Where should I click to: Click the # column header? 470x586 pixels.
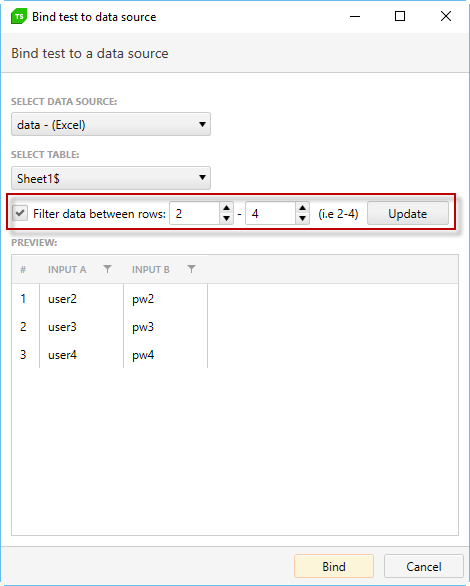point(23,269)
